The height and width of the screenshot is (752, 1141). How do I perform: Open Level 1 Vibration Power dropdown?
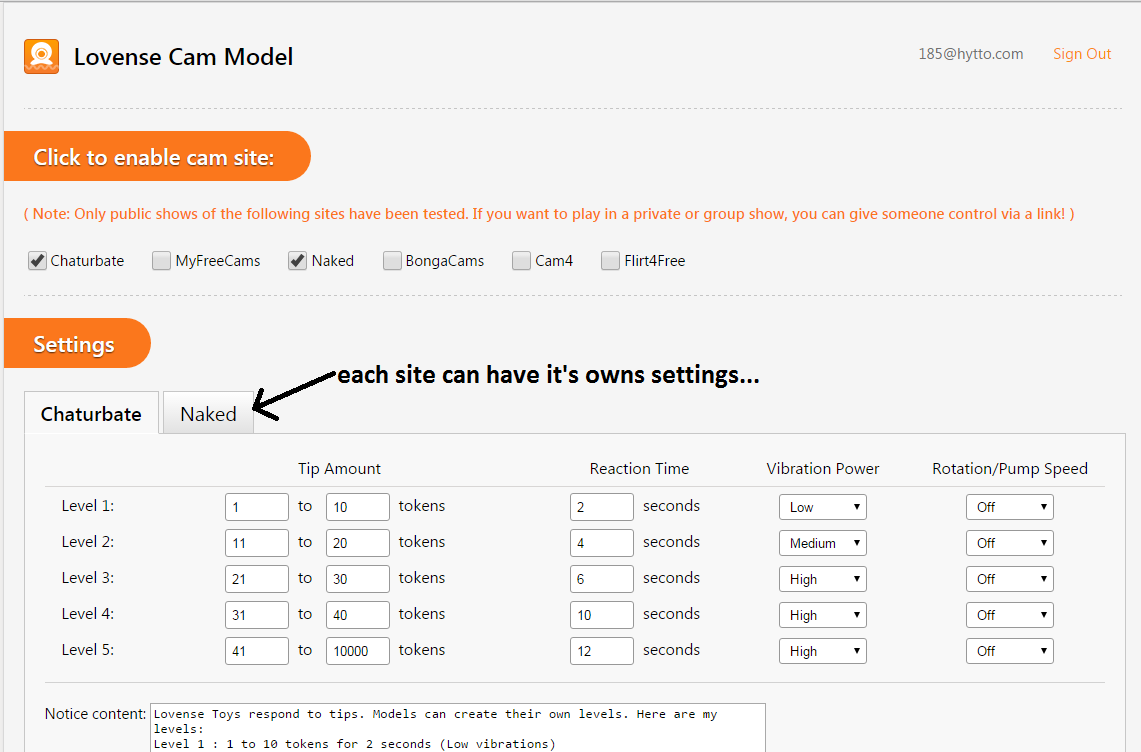click(822, 507)
